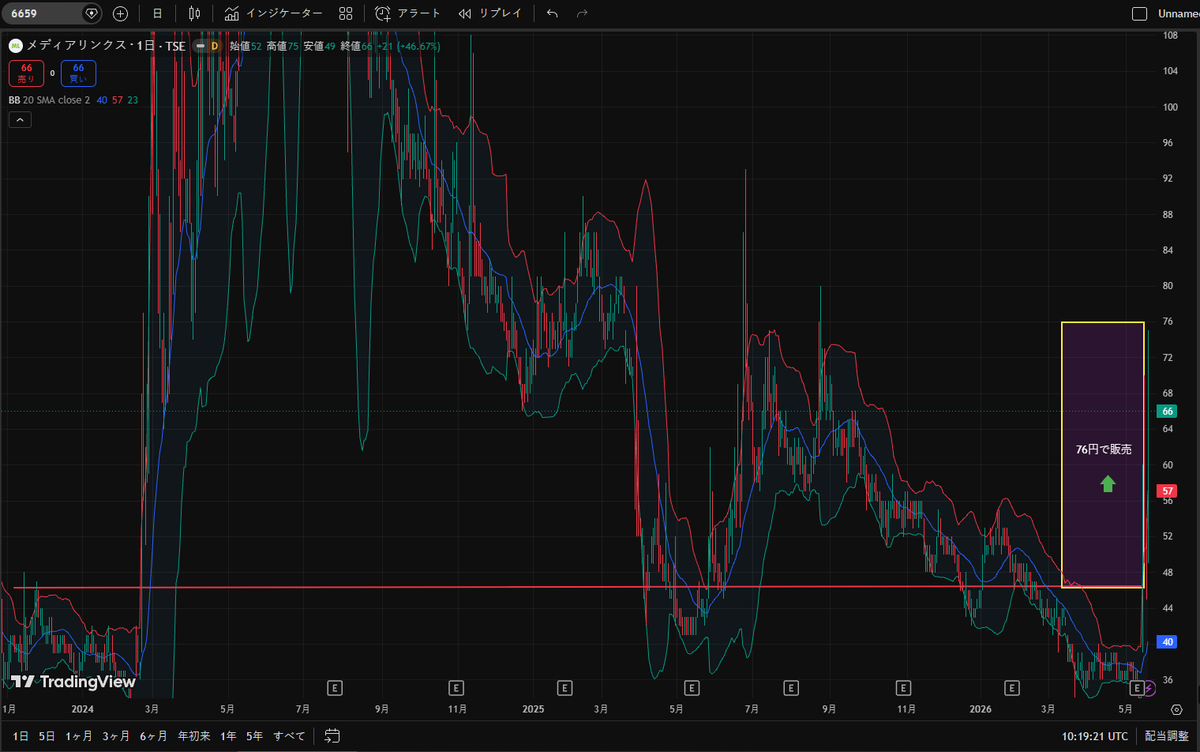The height and width of the screenshot is (752, 1200).
Task: Click the 6659 symbol search field
Action: coord(53,14)
